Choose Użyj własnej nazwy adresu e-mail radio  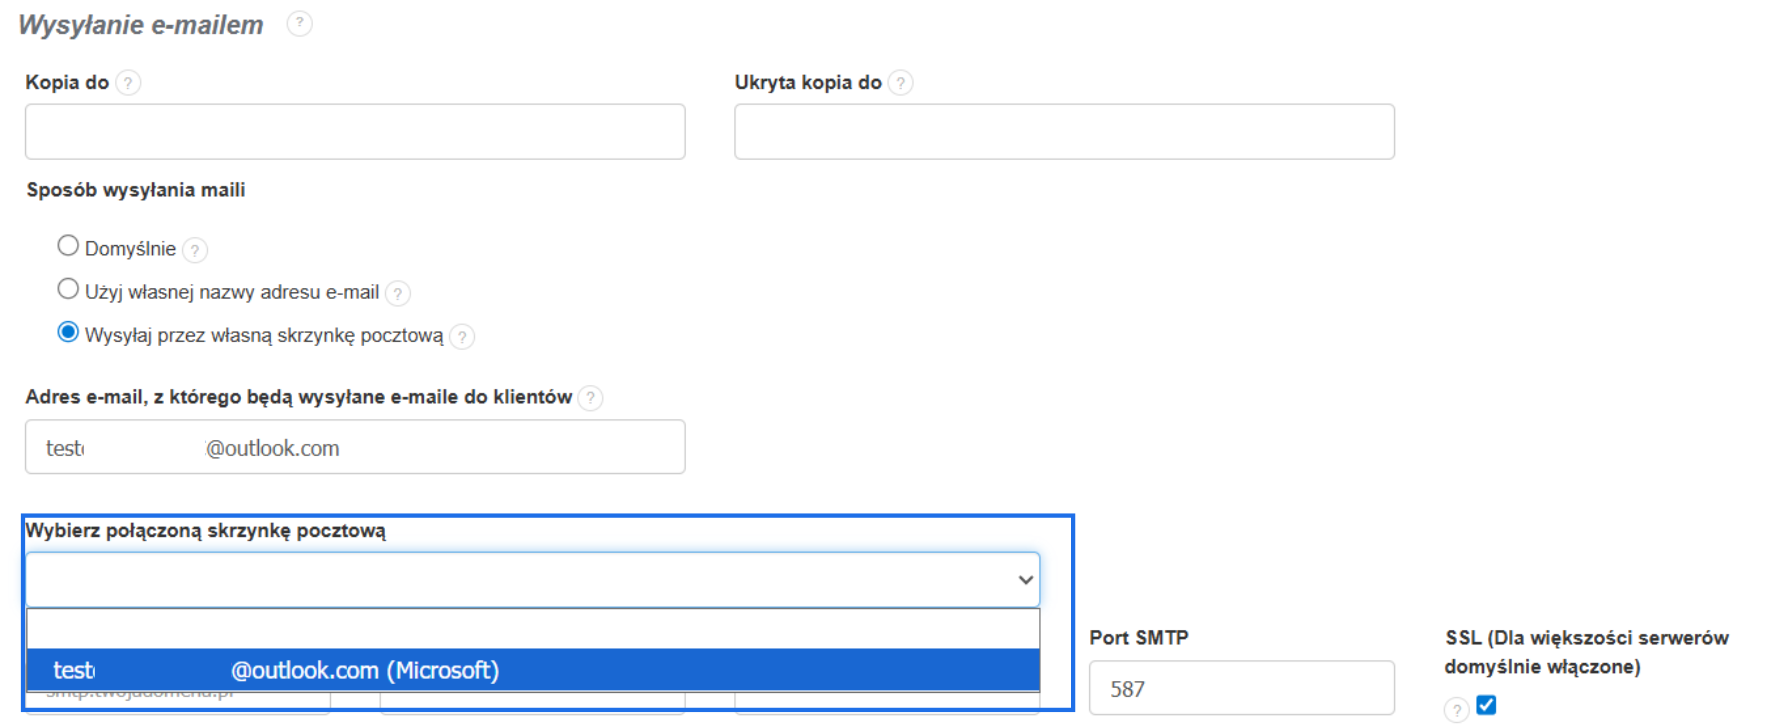[68, 289]
